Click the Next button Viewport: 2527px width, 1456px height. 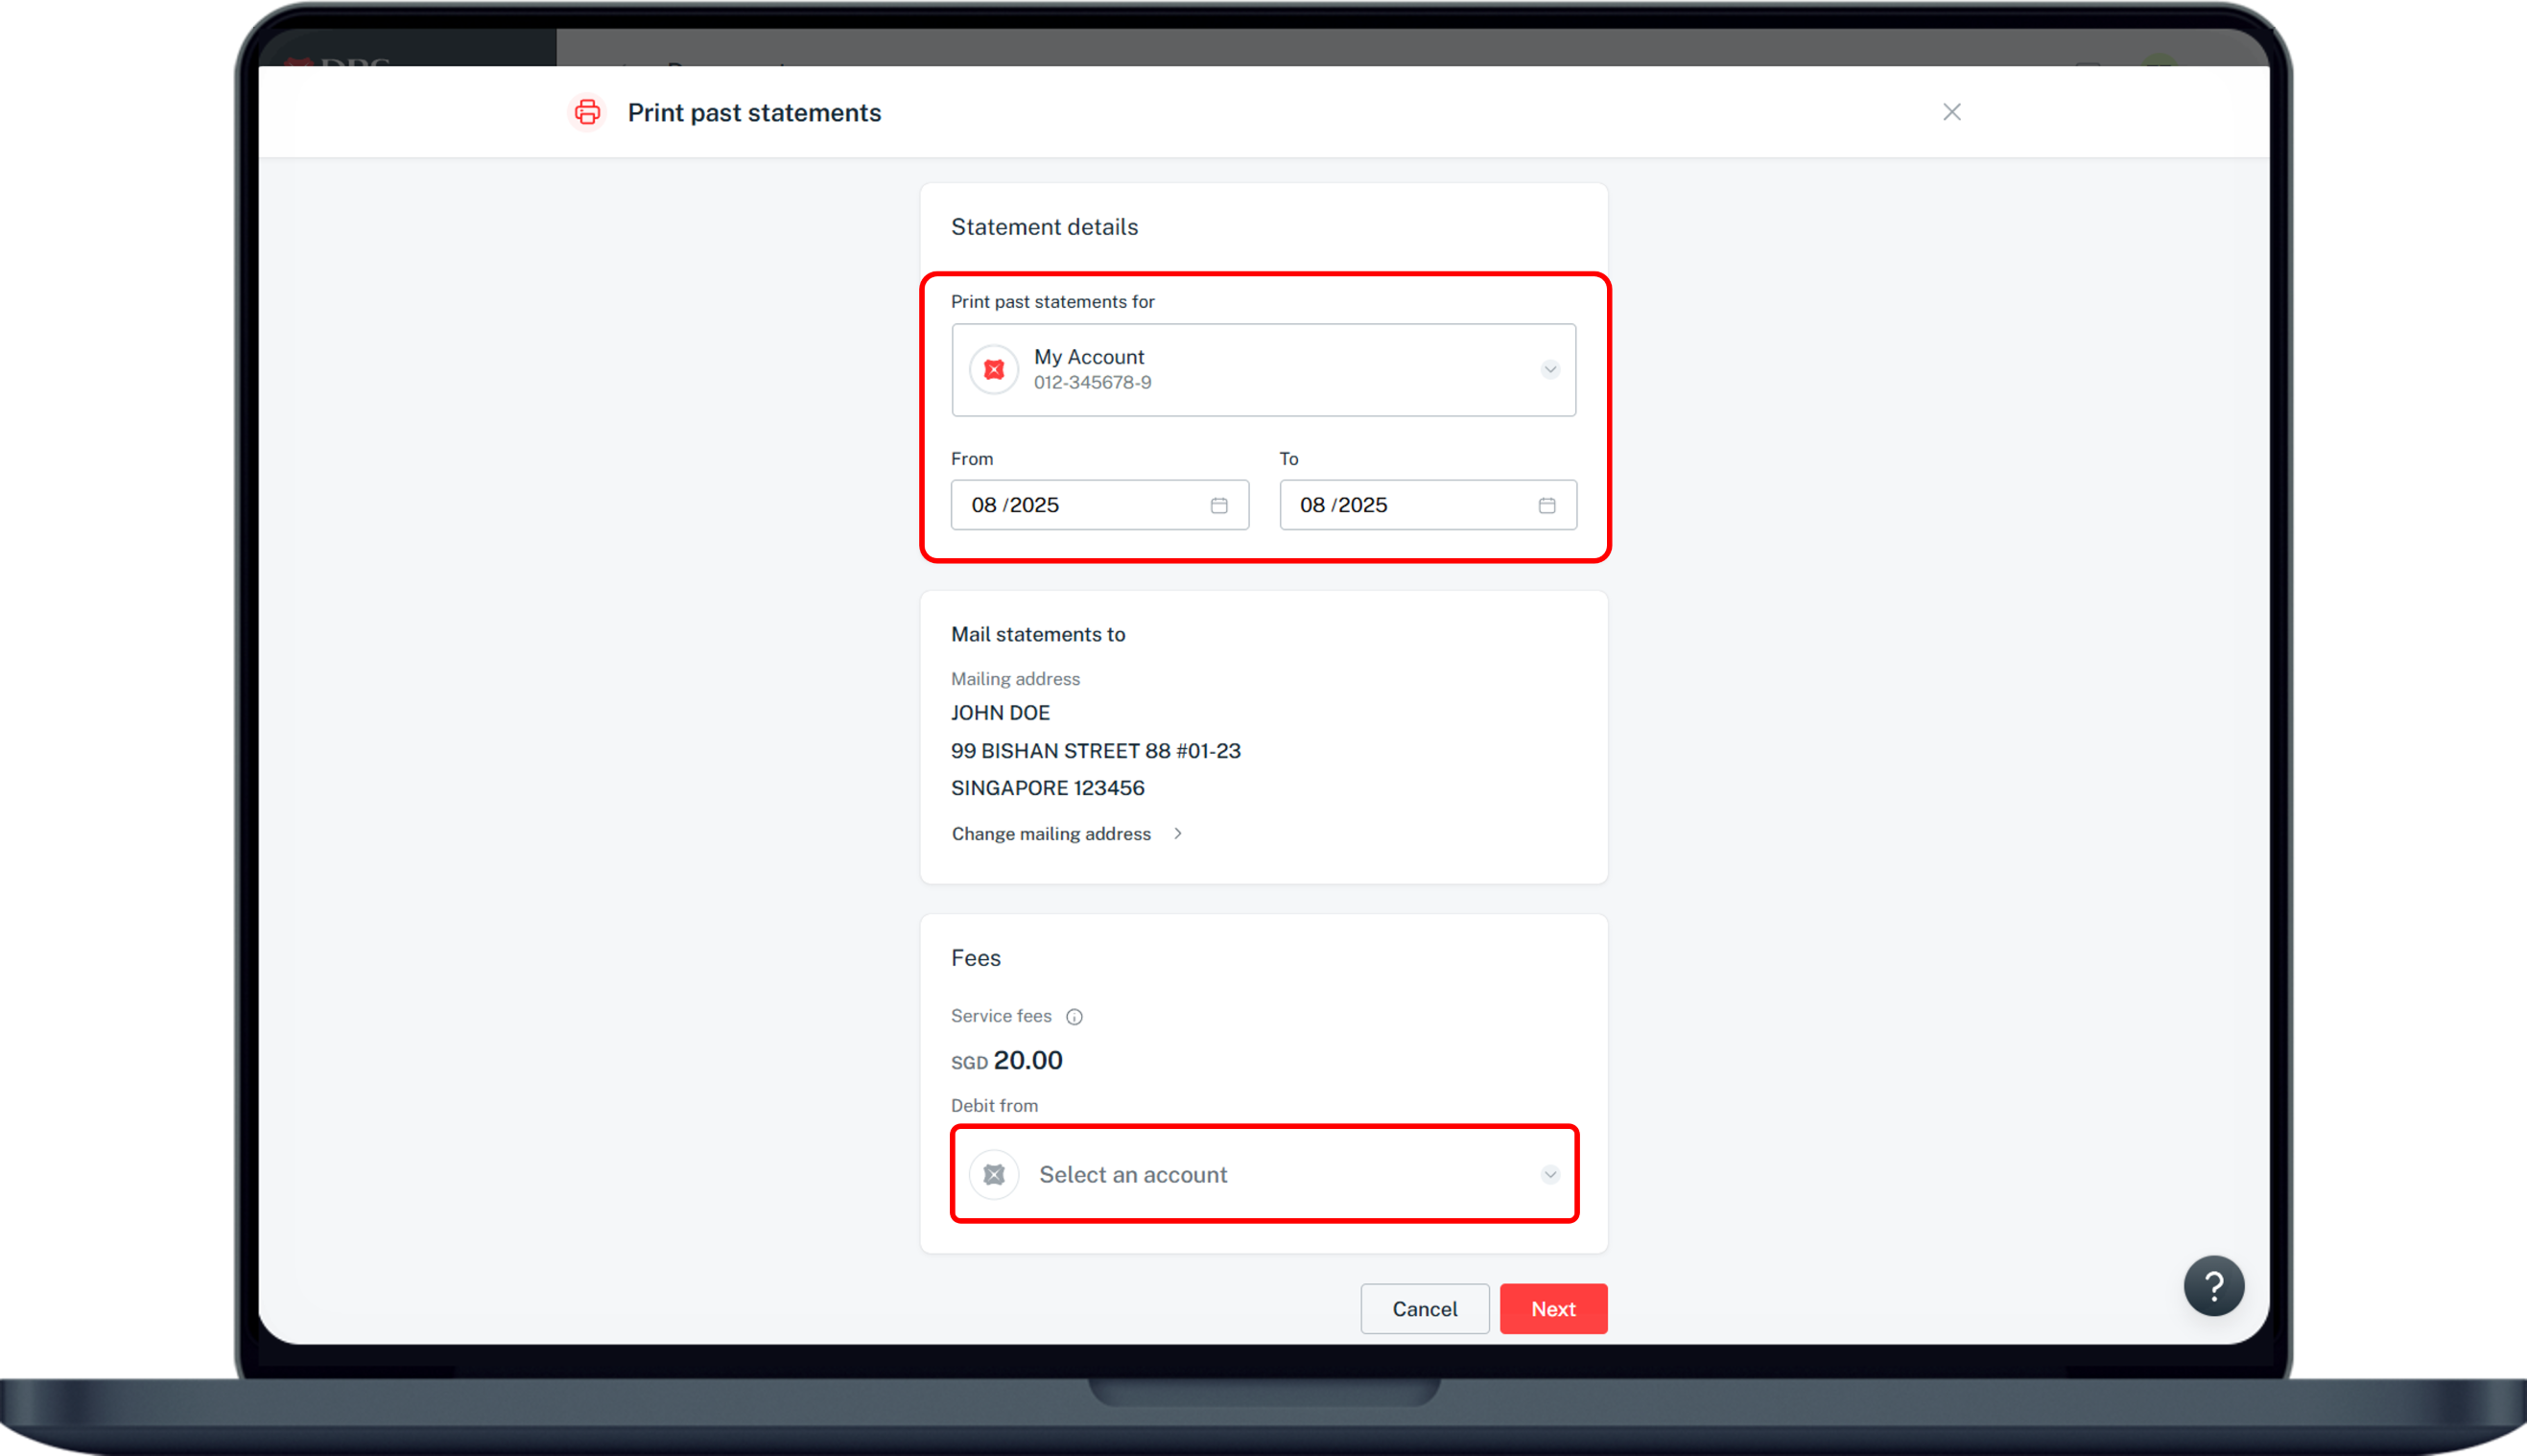(1553, 1308)
